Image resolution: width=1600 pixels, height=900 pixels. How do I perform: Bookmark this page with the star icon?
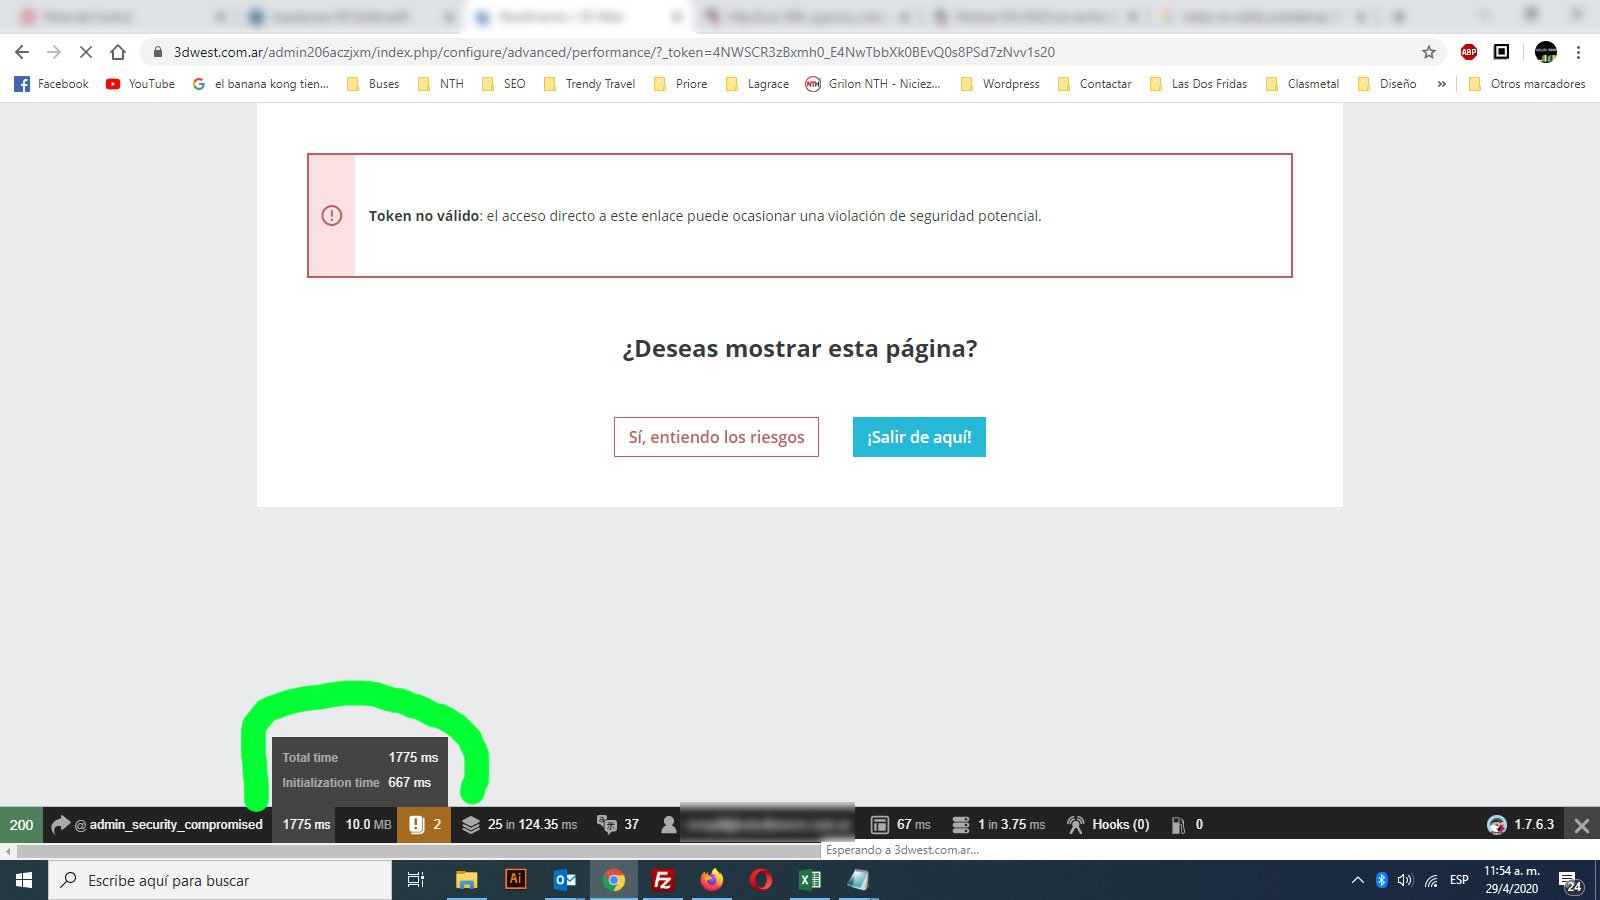pyautogui.click(x=1429, y=52)
